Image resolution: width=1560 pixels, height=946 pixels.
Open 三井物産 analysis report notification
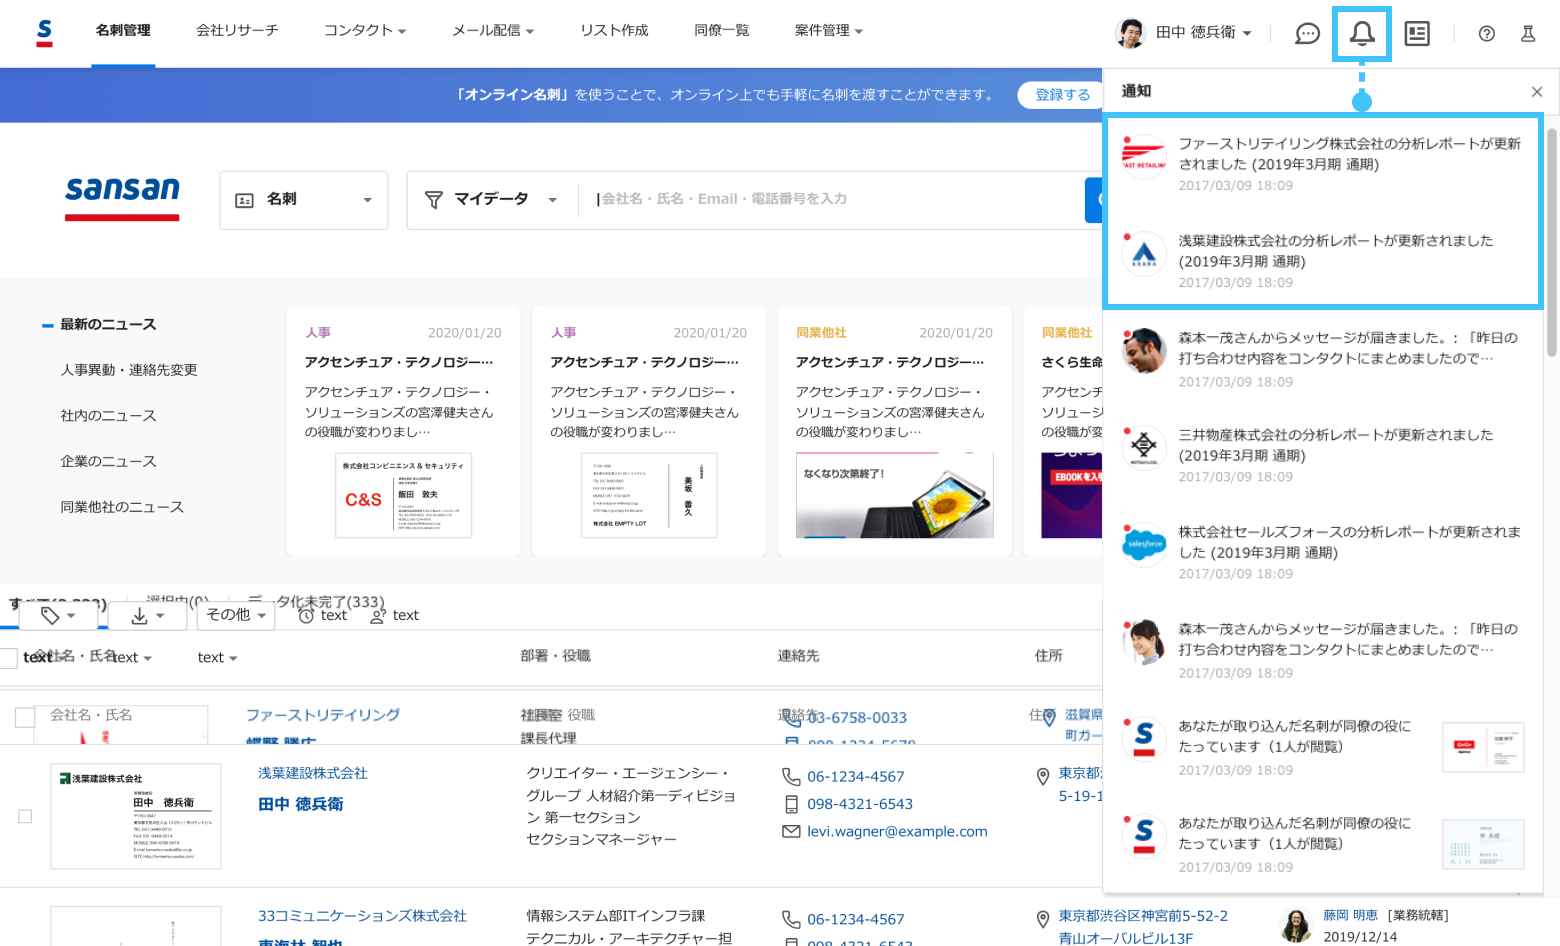click(1324, 454)
